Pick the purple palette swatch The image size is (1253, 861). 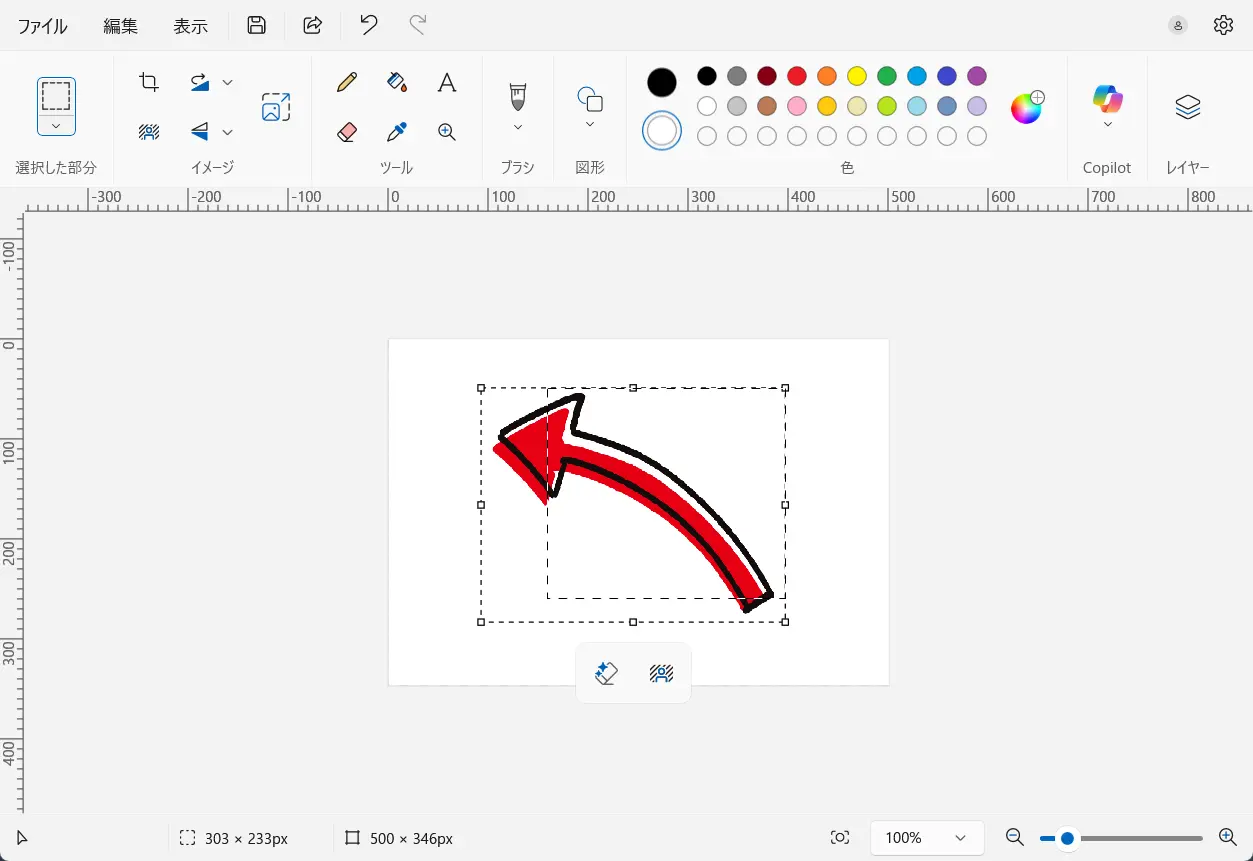(x=977, y=76)
